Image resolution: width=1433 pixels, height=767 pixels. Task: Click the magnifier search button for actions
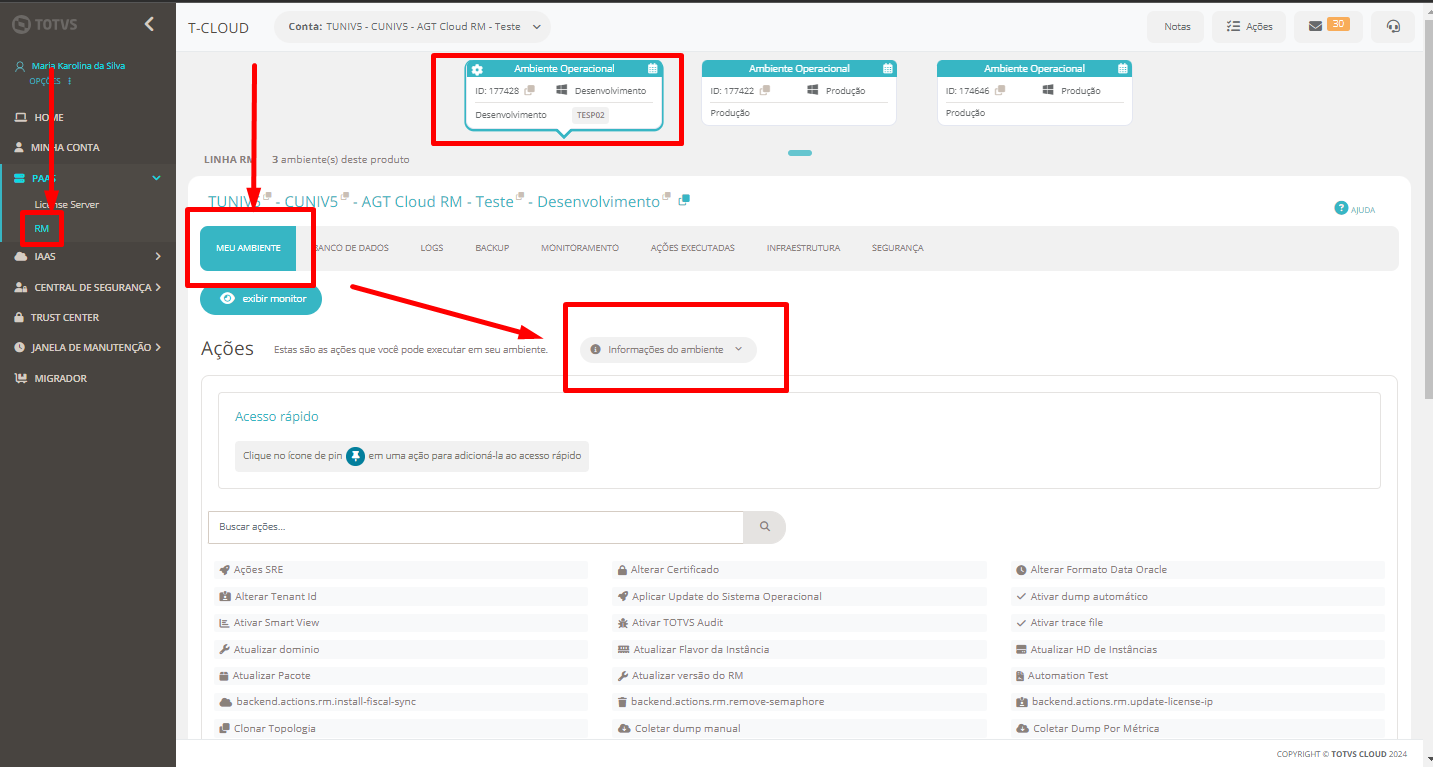pos(765,527)
